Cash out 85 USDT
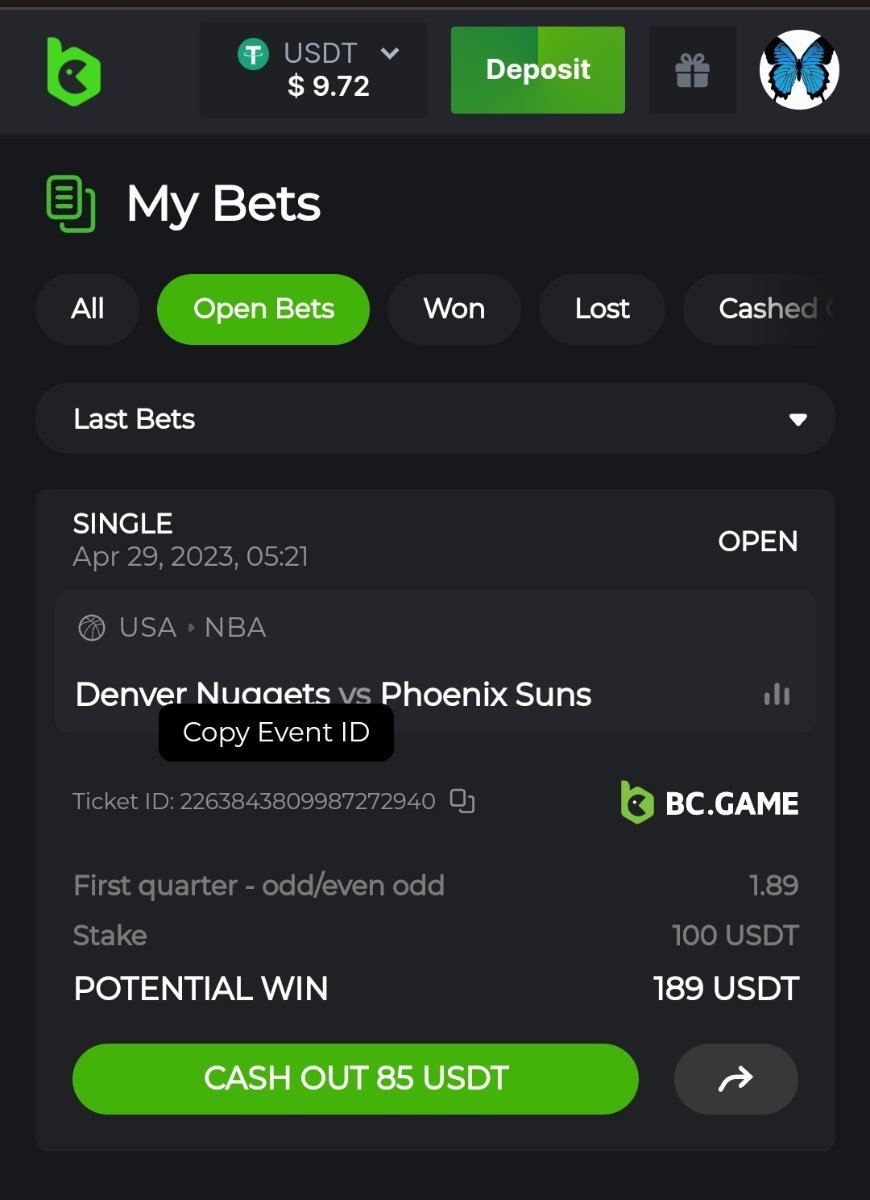 click(x=356, y=1079)
